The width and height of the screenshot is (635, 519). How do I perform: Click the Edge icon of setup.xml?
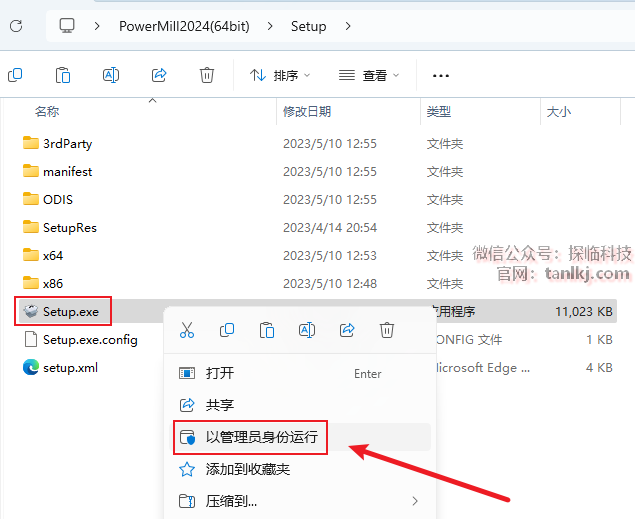[x=31, y=367]
